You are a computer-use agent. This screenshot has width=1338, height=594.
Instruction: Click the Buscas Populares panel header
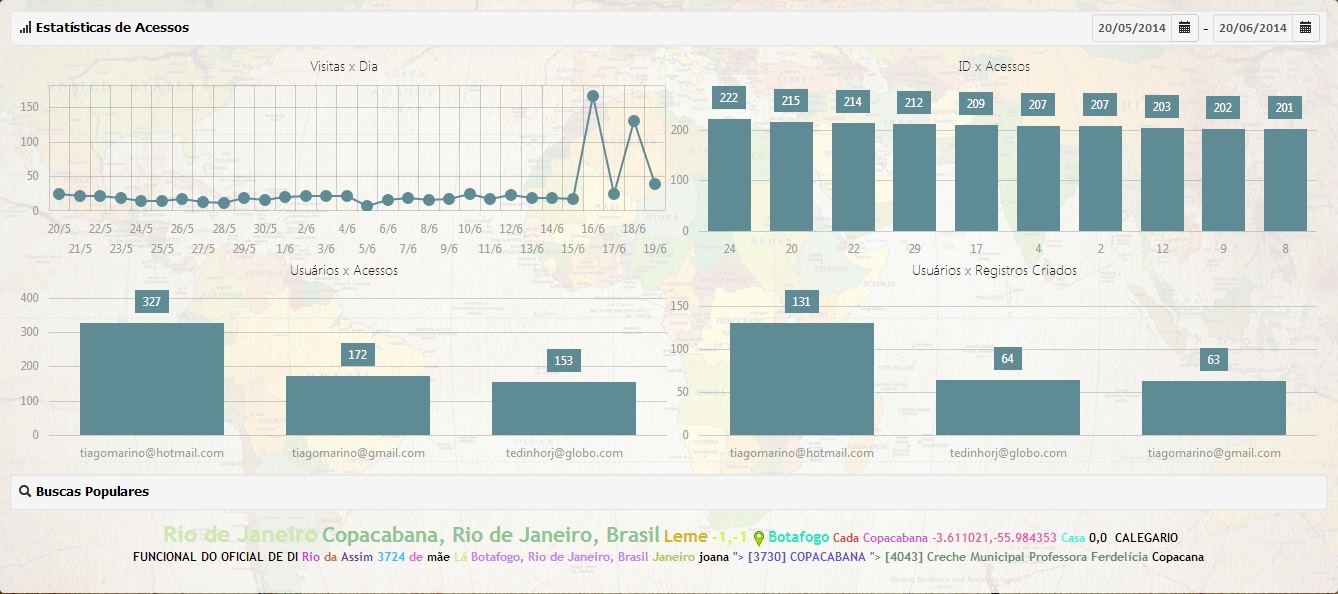point(668,492)
